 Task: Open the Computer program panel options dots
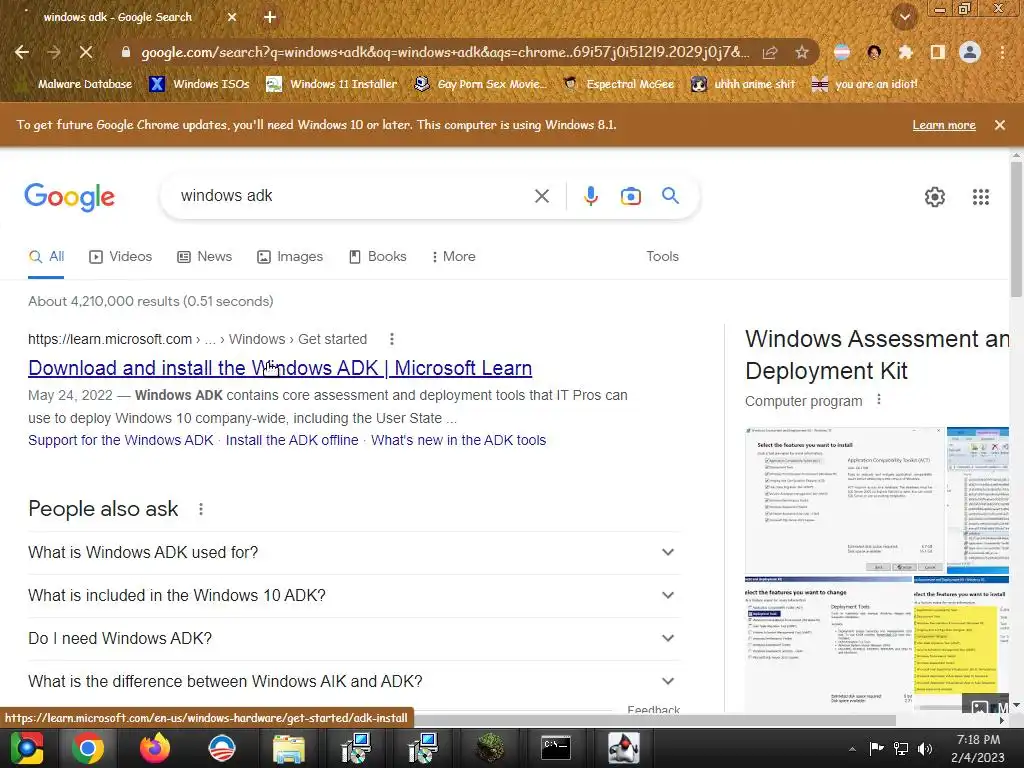tap(878, 399)
